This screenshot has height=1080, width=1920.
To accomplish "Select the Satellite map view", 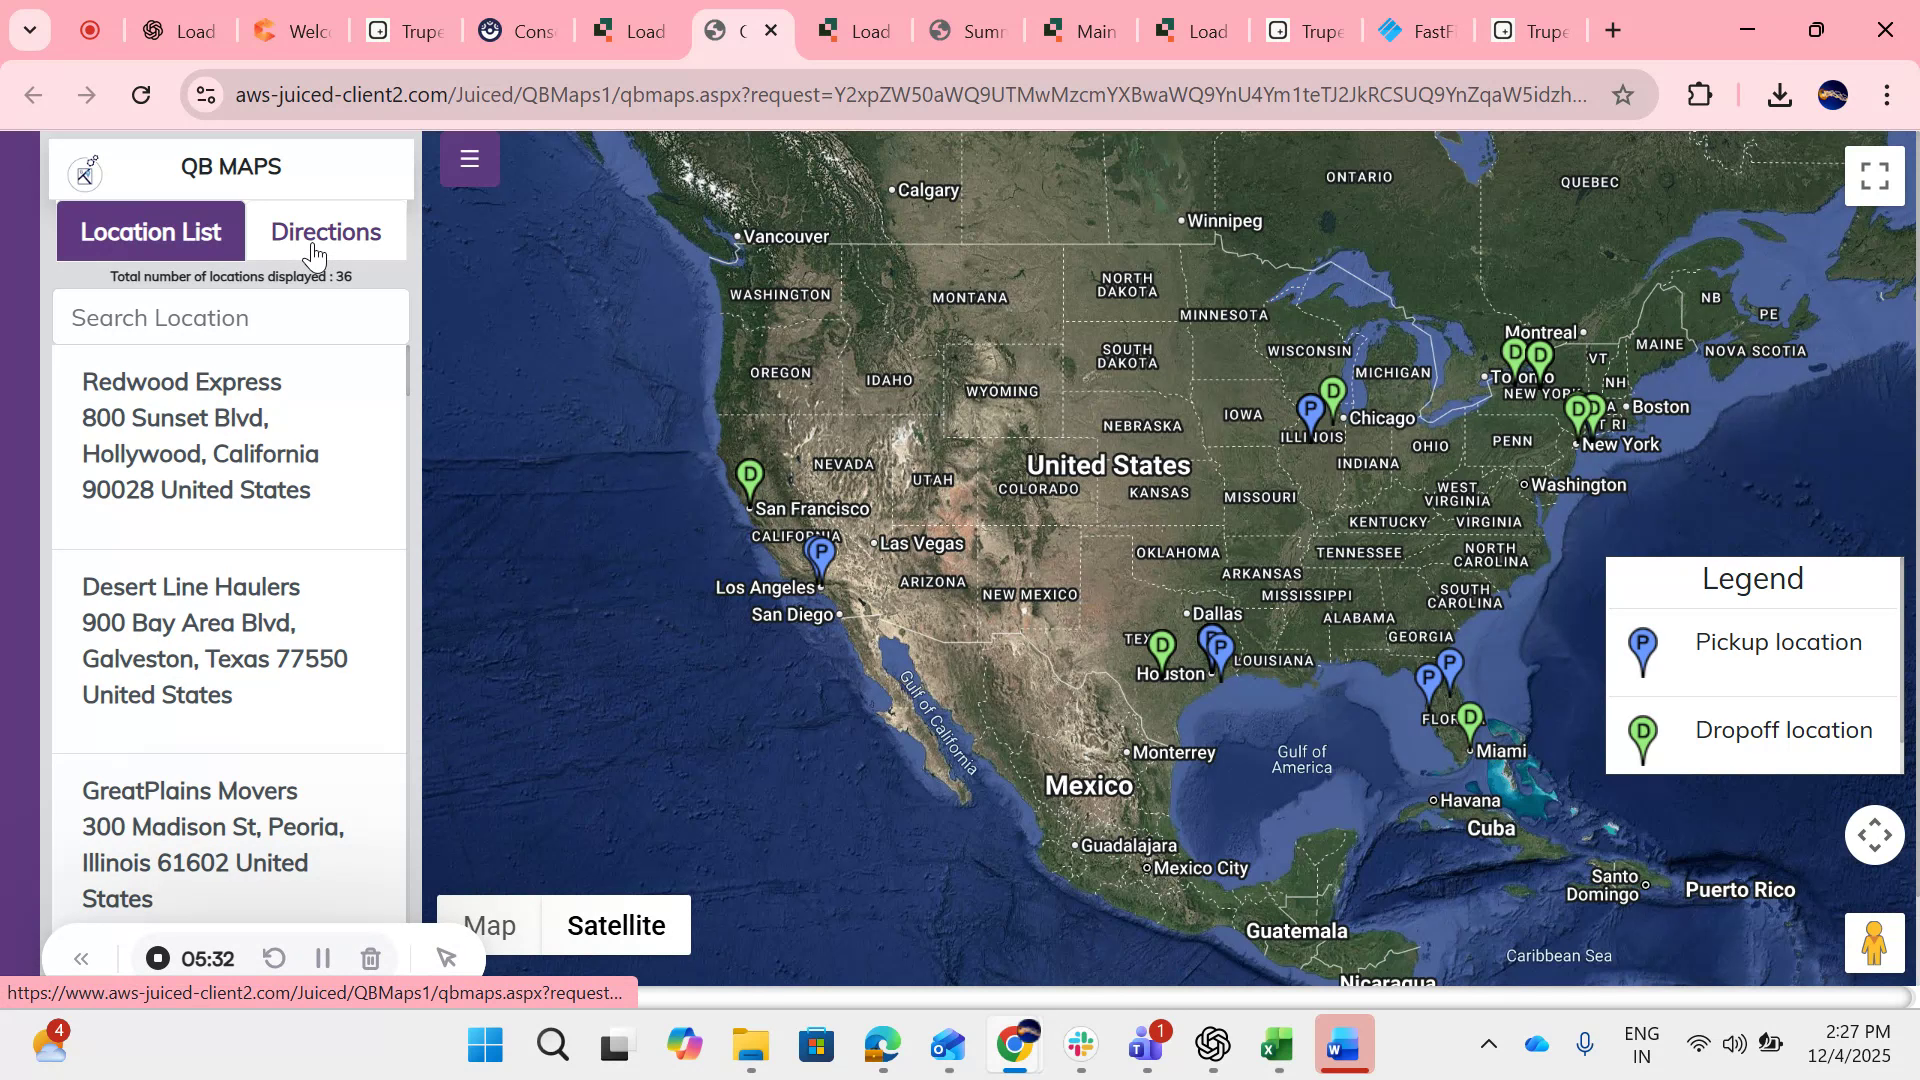I will click(x=616, y=925).
